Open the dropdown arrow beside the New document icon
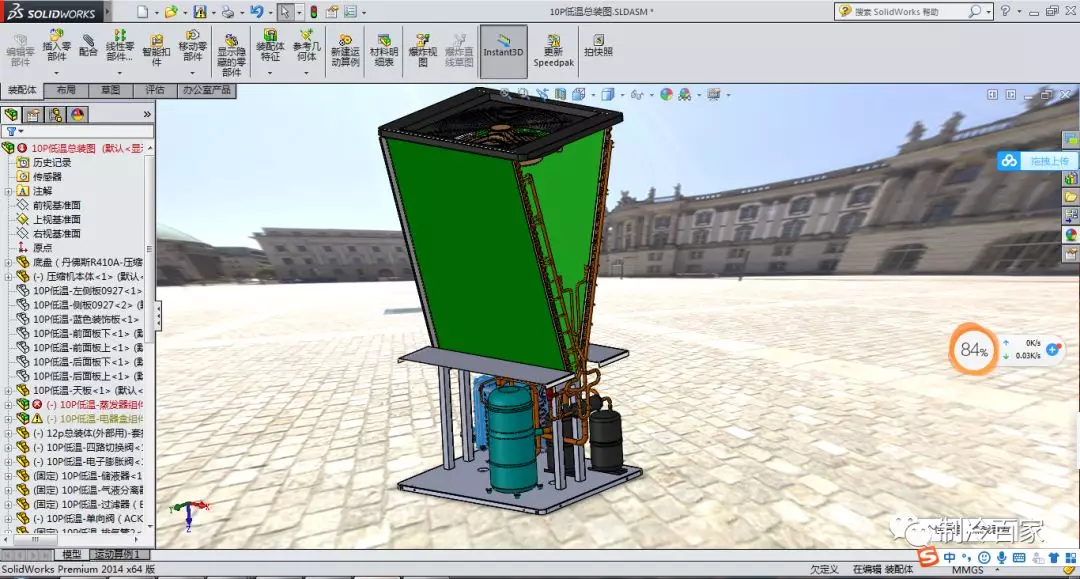This screenshot has width=1080, height=579. click(x=156, y=12)
